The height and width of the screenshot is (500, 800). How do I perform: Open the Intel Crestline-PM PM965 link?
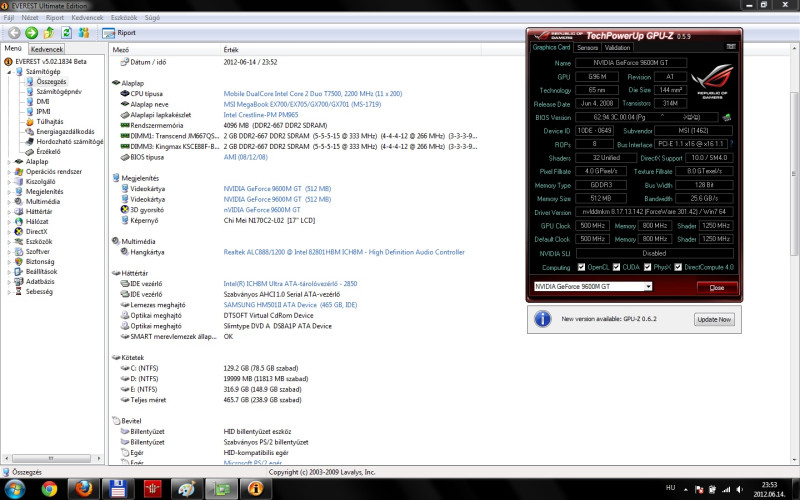(261, 115)
